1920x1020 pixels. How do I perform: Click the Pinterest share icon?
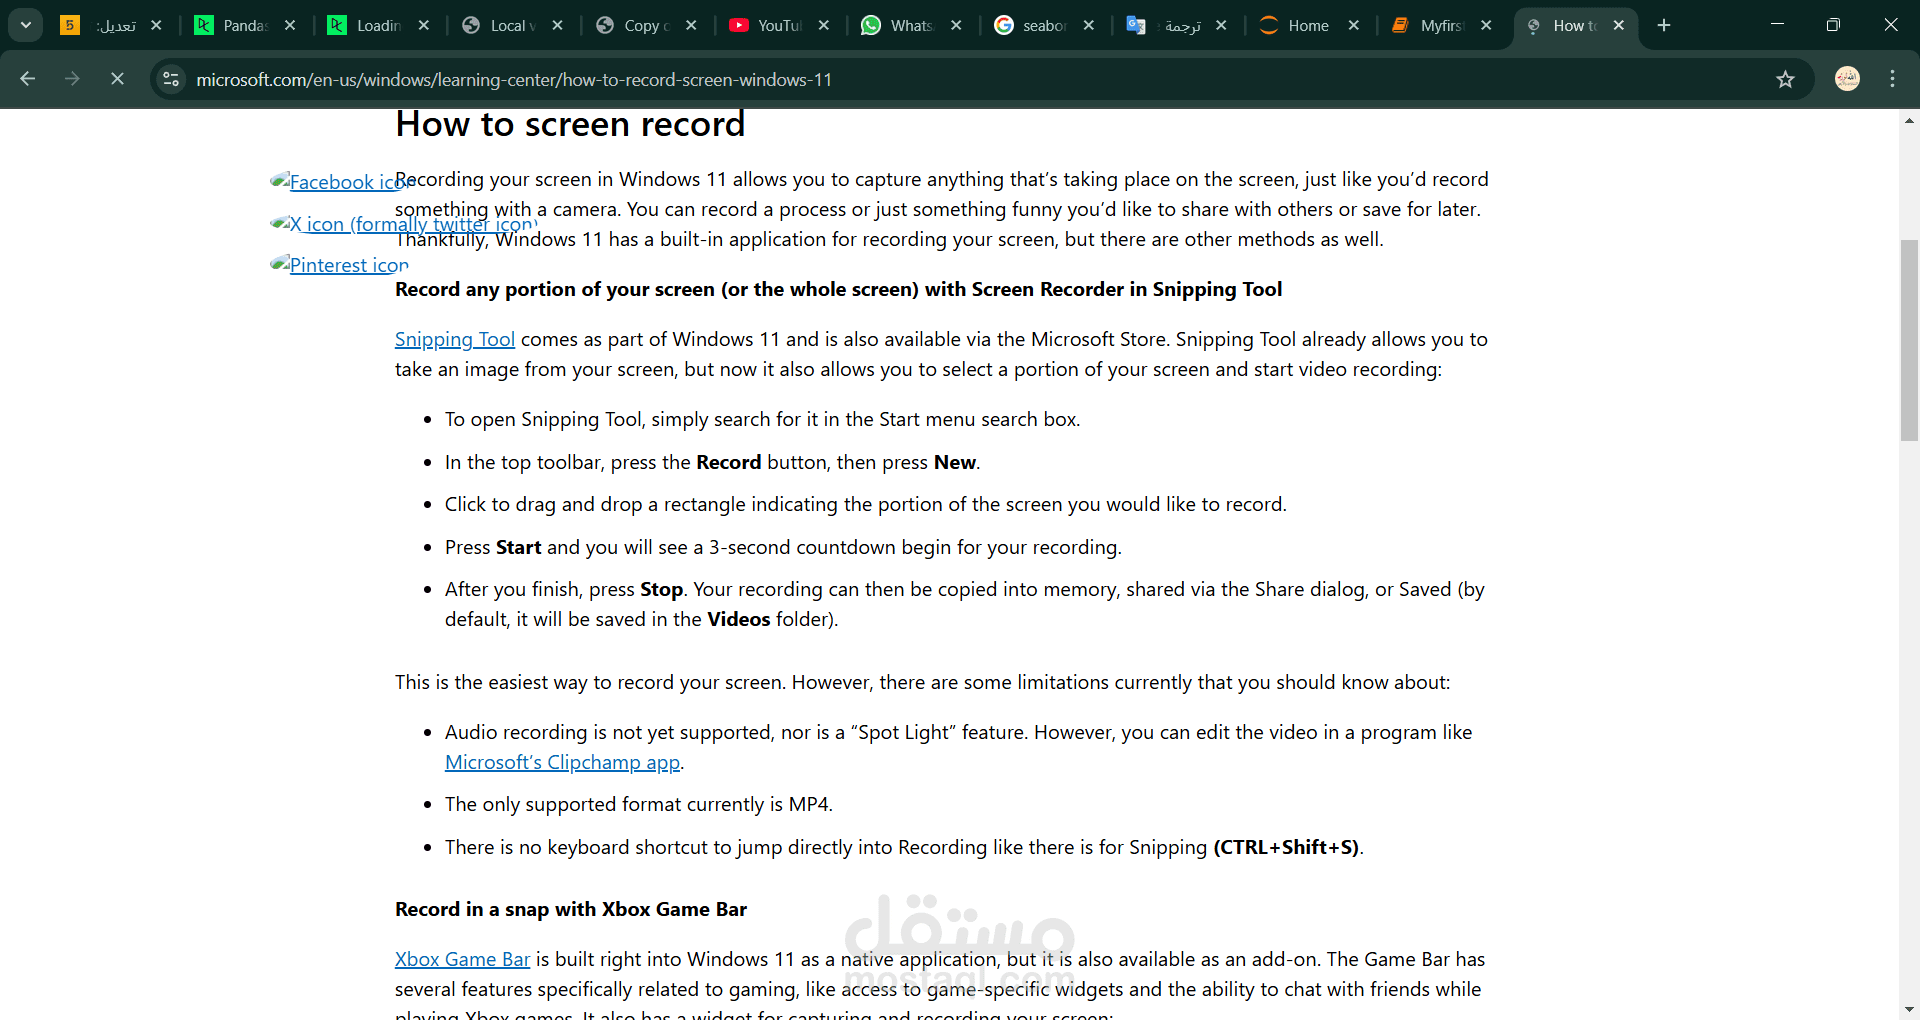(x=339, y=264)
